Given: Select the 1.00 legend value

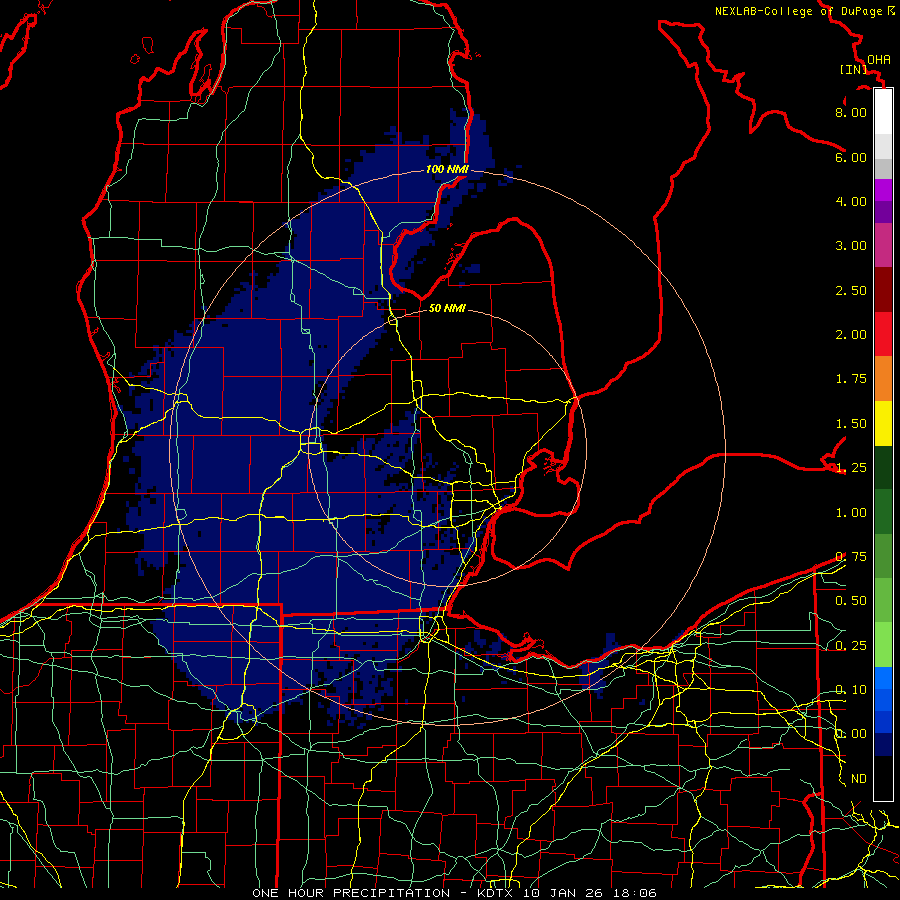Looking at the screenshot, I should [x=851, y=513].
